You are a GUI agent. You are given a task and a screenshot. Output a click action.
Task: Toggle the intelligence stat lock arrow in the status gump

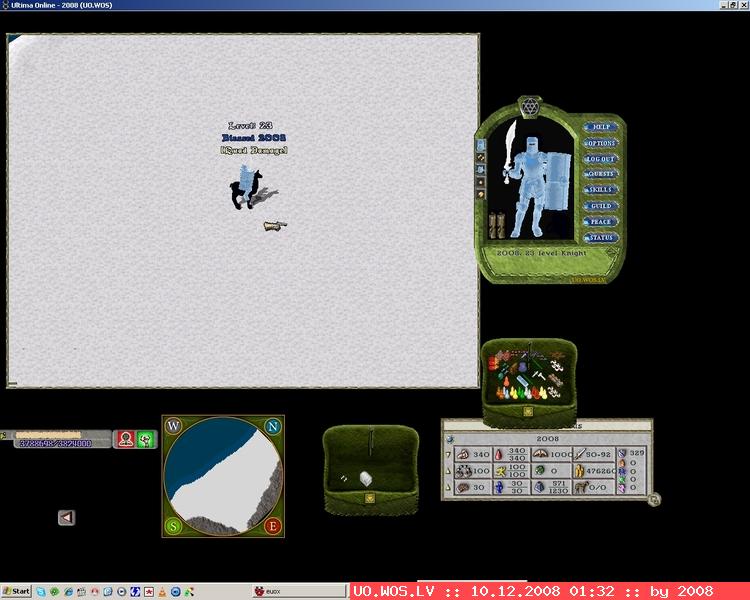pos(448,488)
